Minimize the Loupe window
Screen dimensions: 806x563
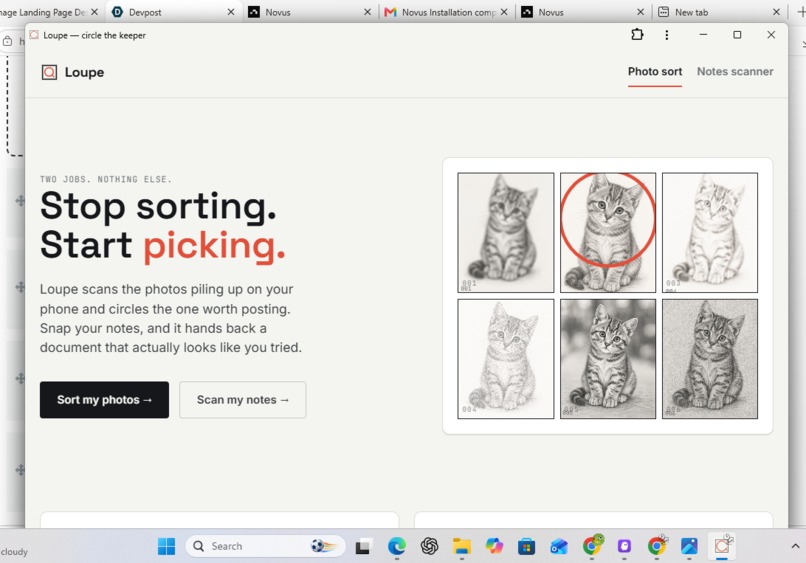(703, 34)
